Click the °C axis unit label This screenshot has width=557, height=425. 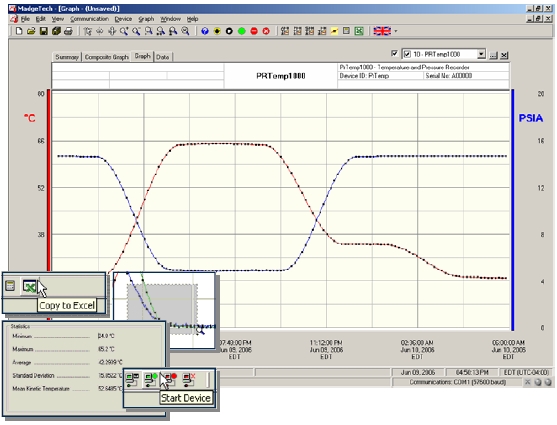(x=30, y=118)
